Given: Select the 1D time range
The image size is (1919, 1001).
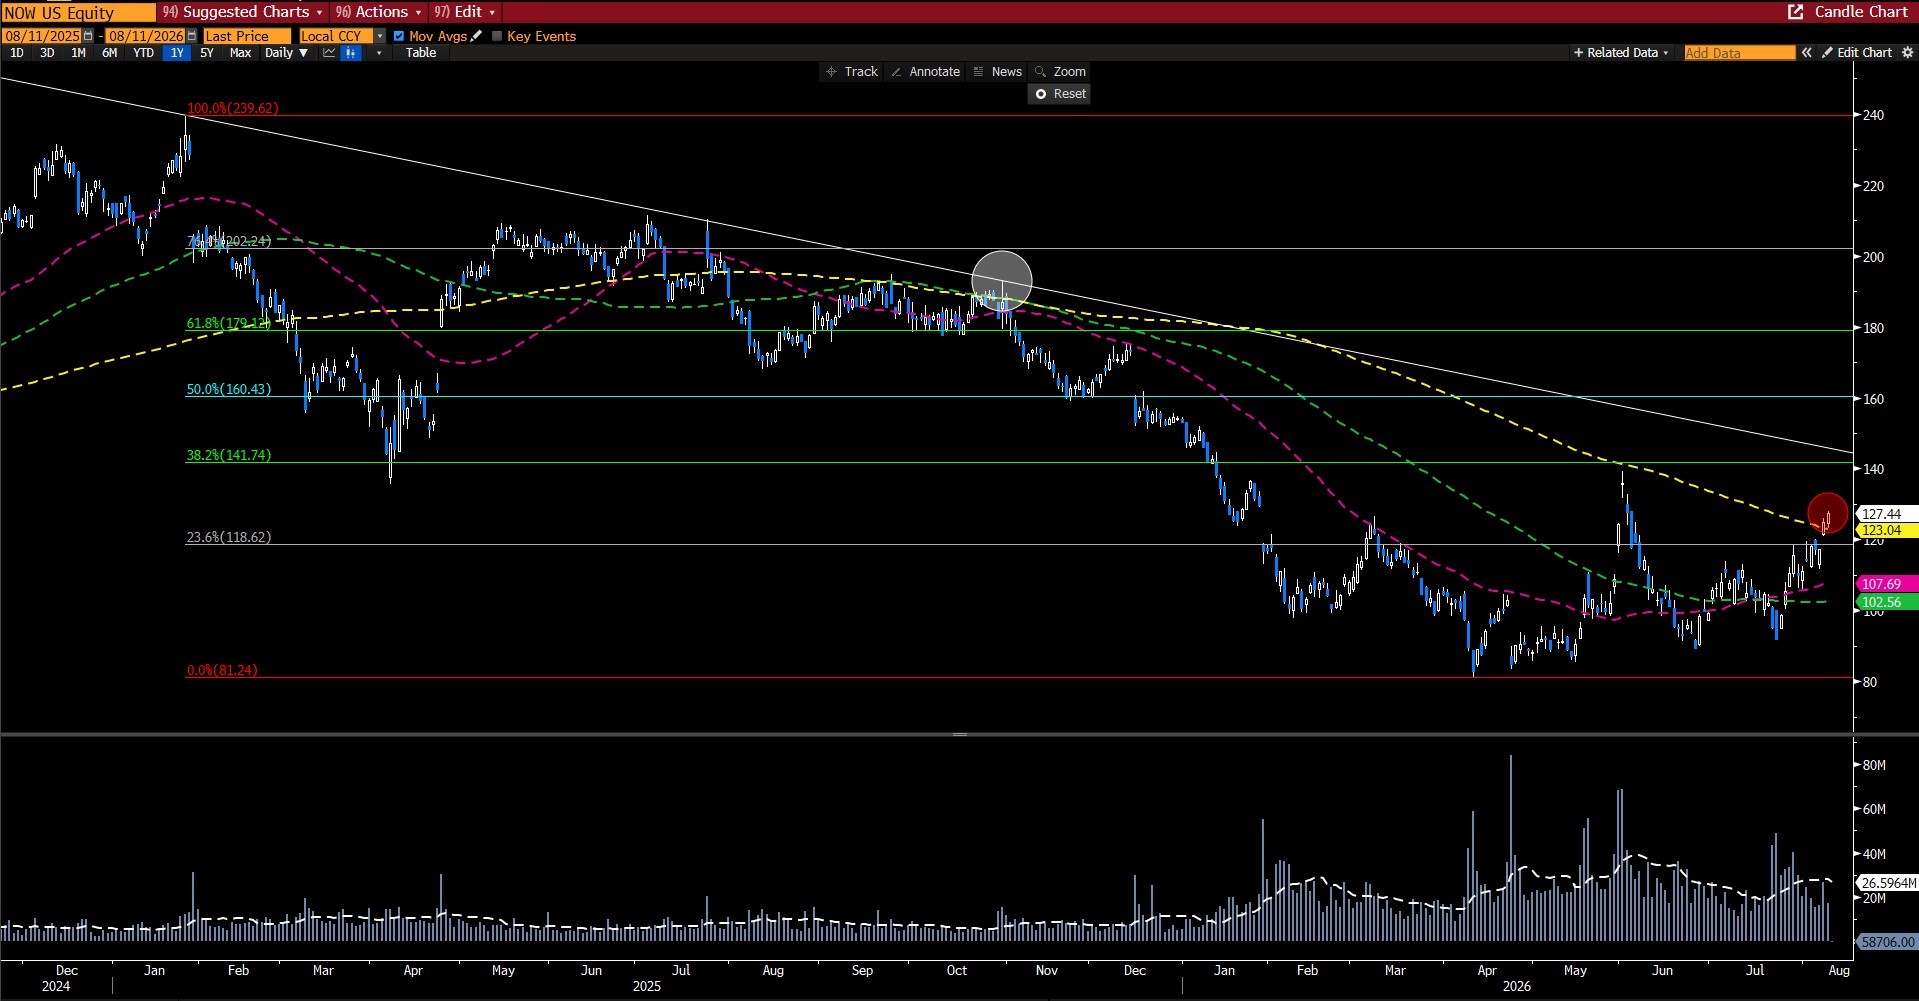Looking at the screenshot, I should point(17,53).
